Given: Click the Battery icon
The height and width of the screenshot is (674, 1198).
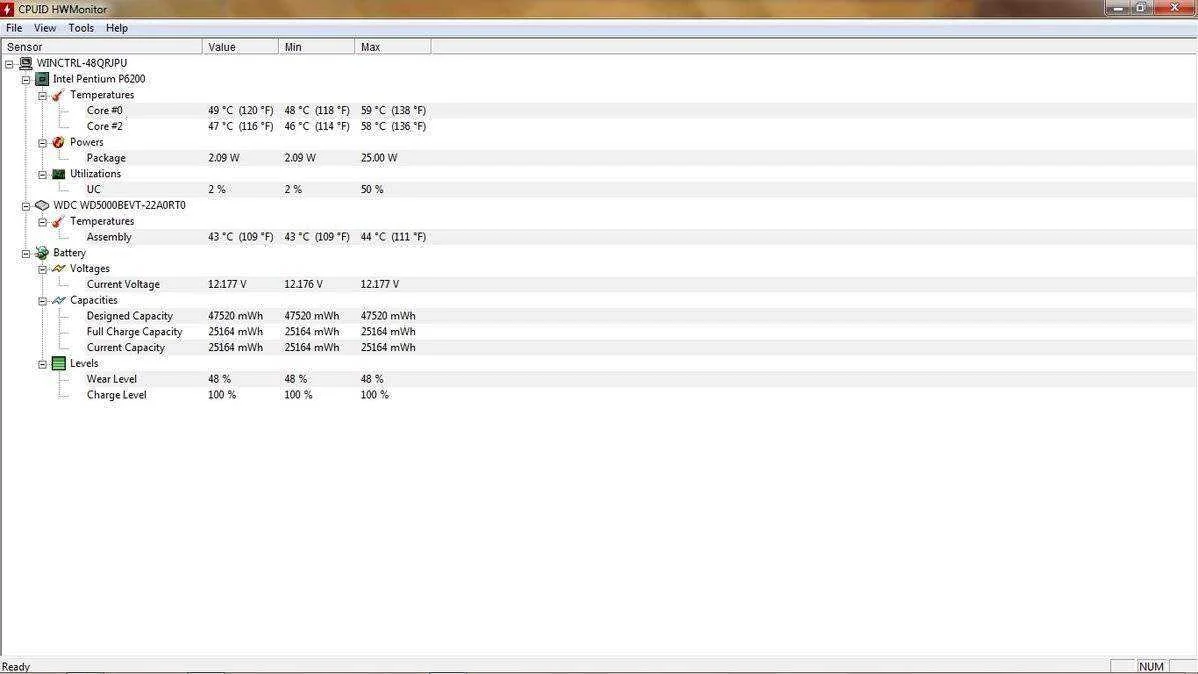Looking at the screenshot, I should pos(42,253).
